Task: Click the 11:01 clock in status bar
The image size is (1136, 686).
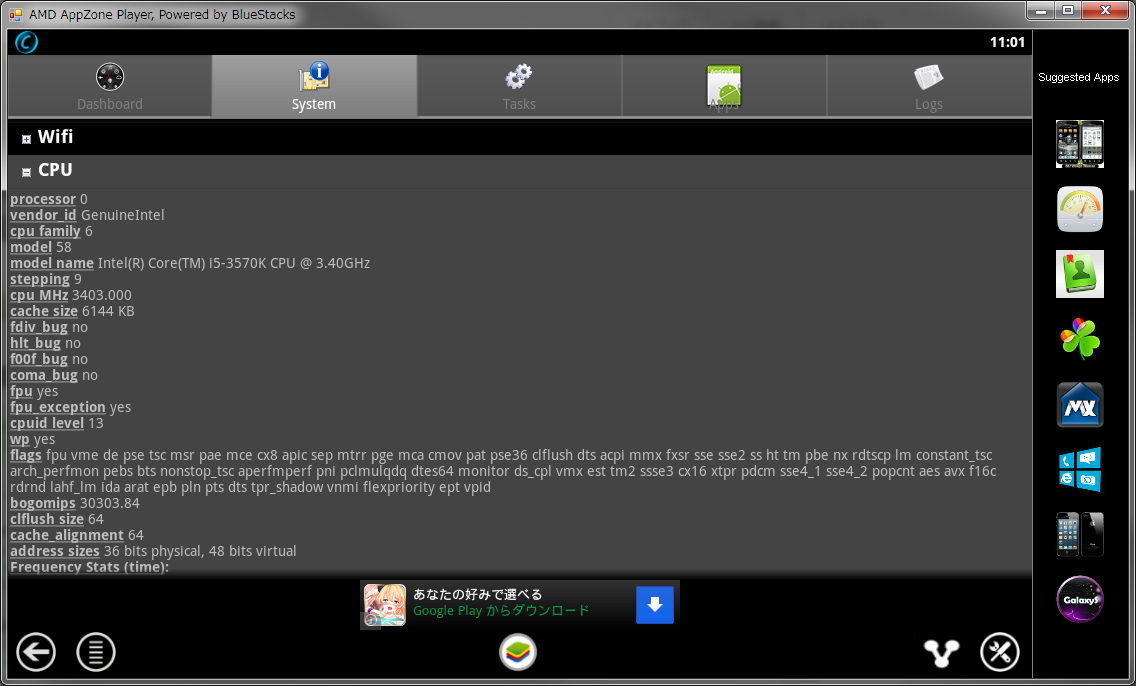Action: 1007,42
